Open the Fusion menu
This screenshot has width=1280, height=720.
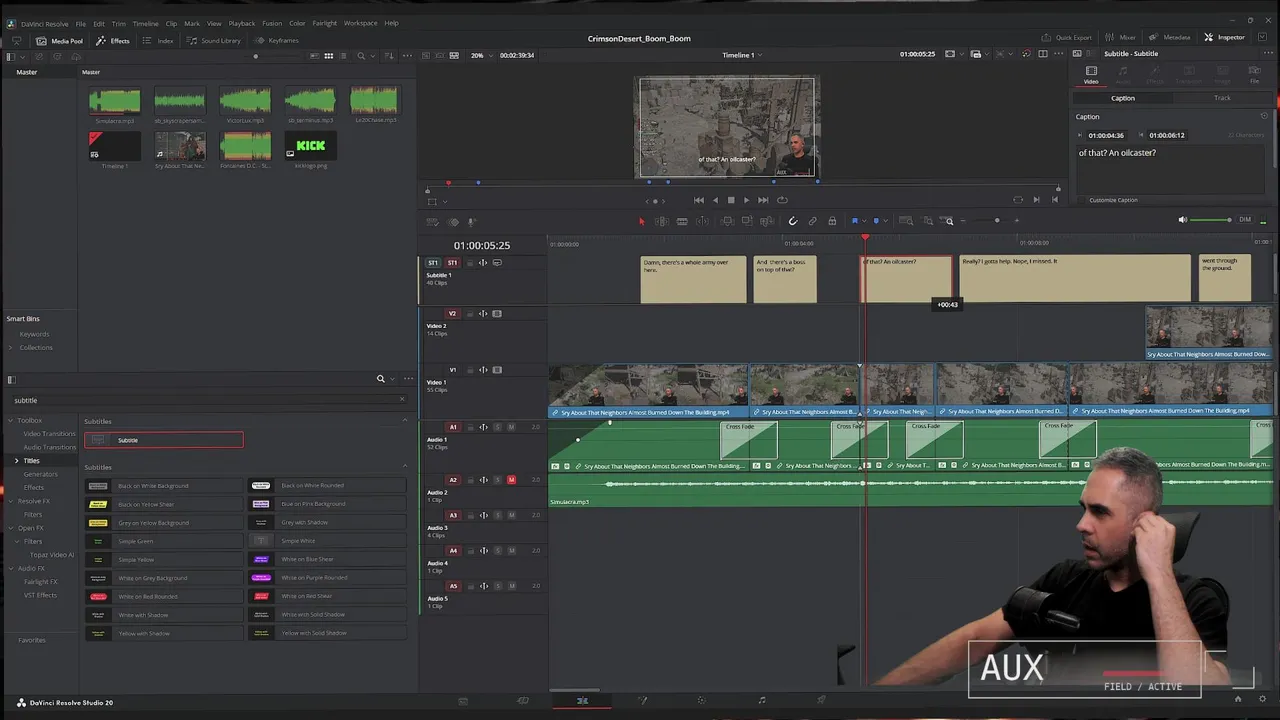pos(272,23)
